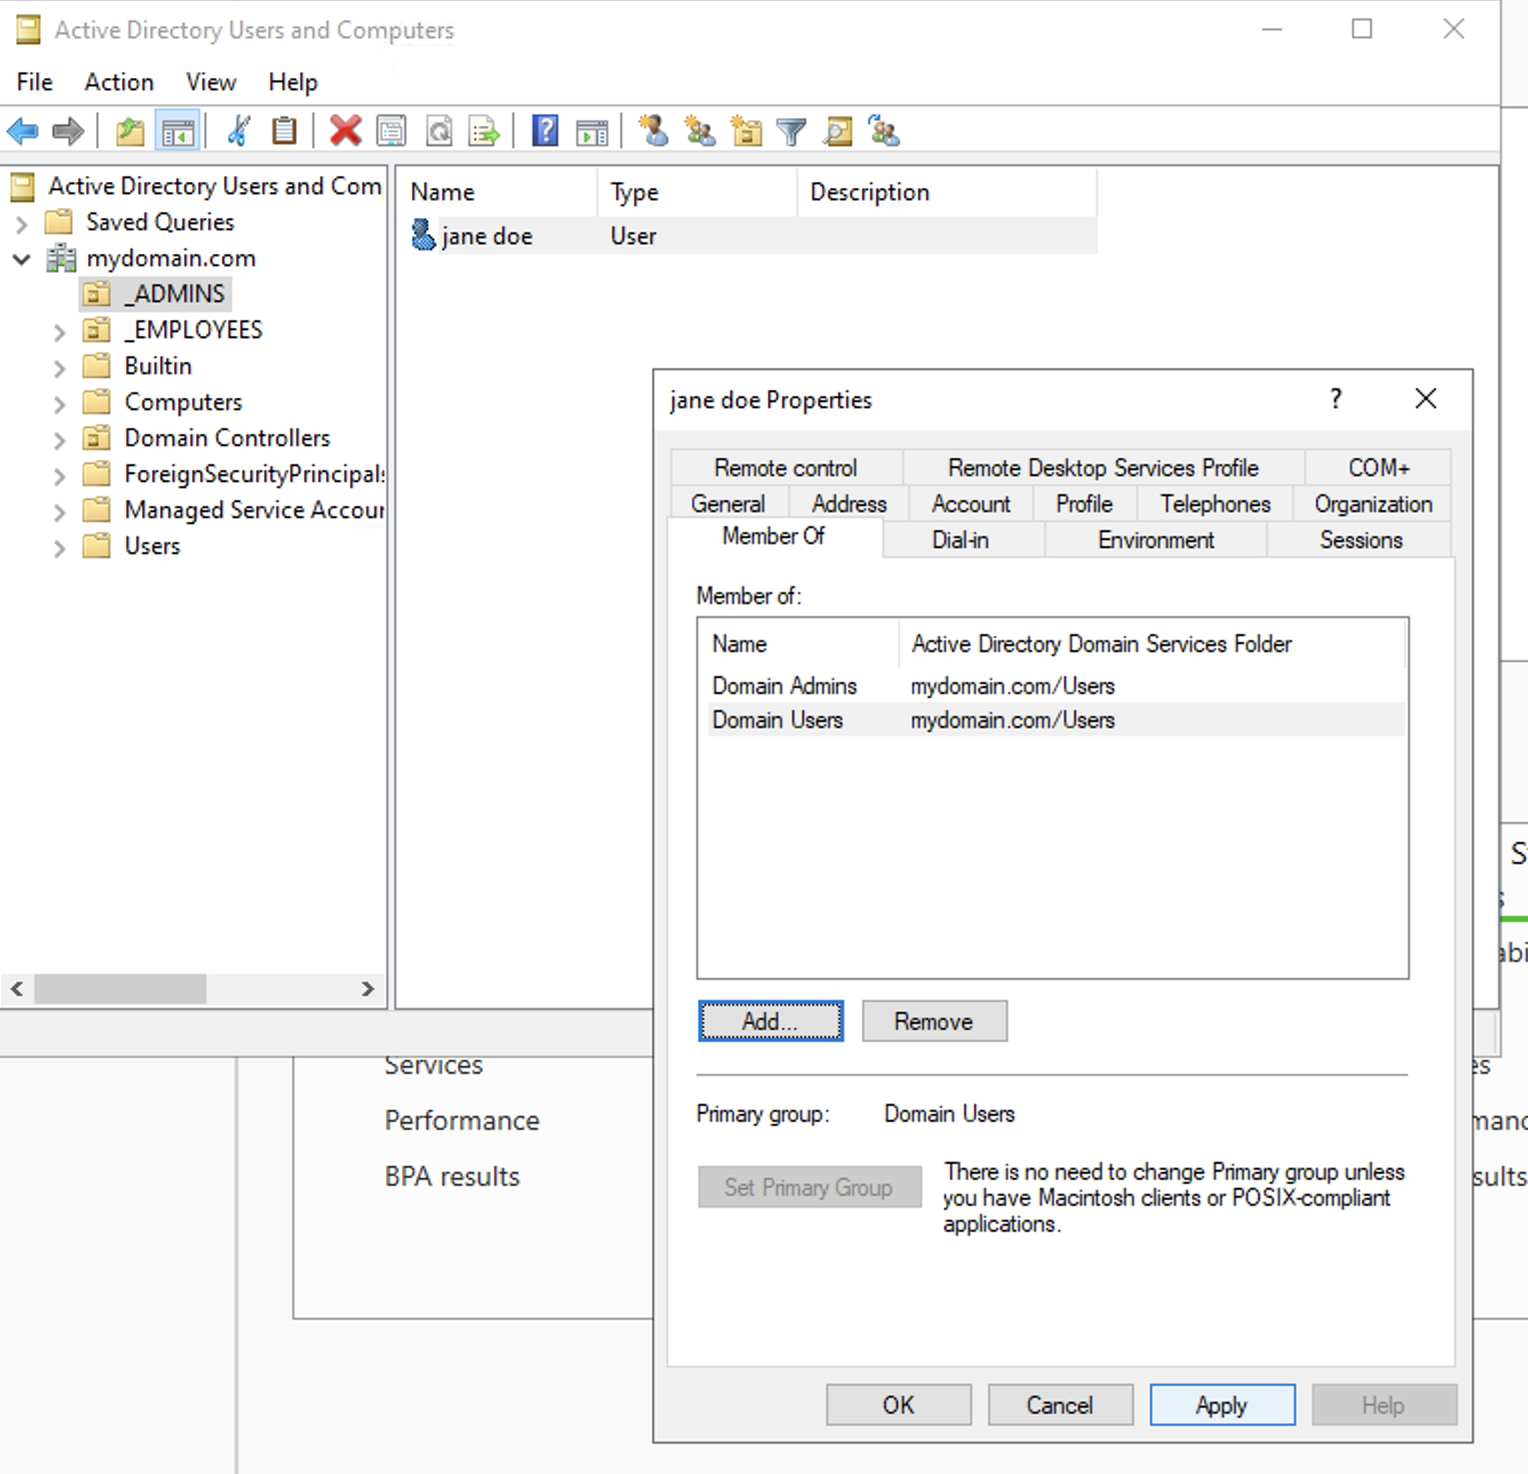Switch to the General tab

click(728, 504)
